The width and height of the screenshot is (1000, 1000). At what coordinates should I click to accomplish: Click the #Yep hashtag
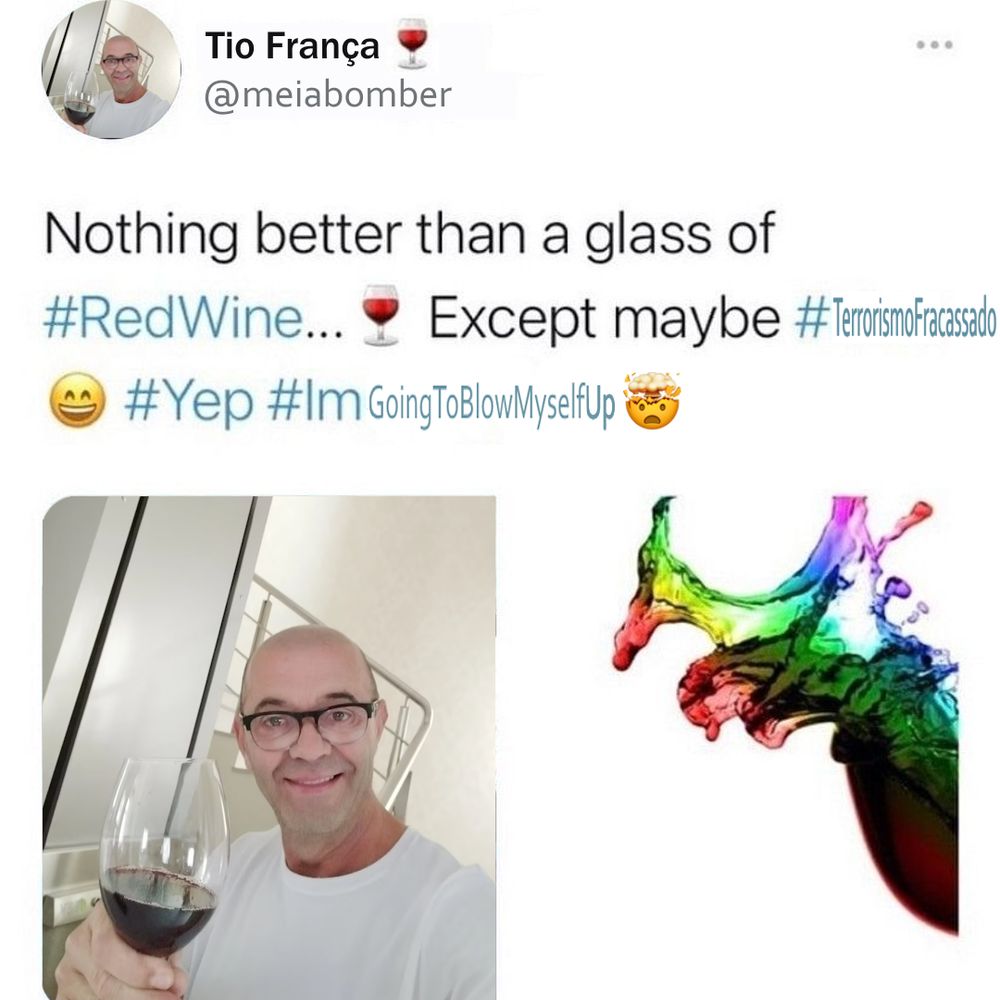click(x=189, y=402)
